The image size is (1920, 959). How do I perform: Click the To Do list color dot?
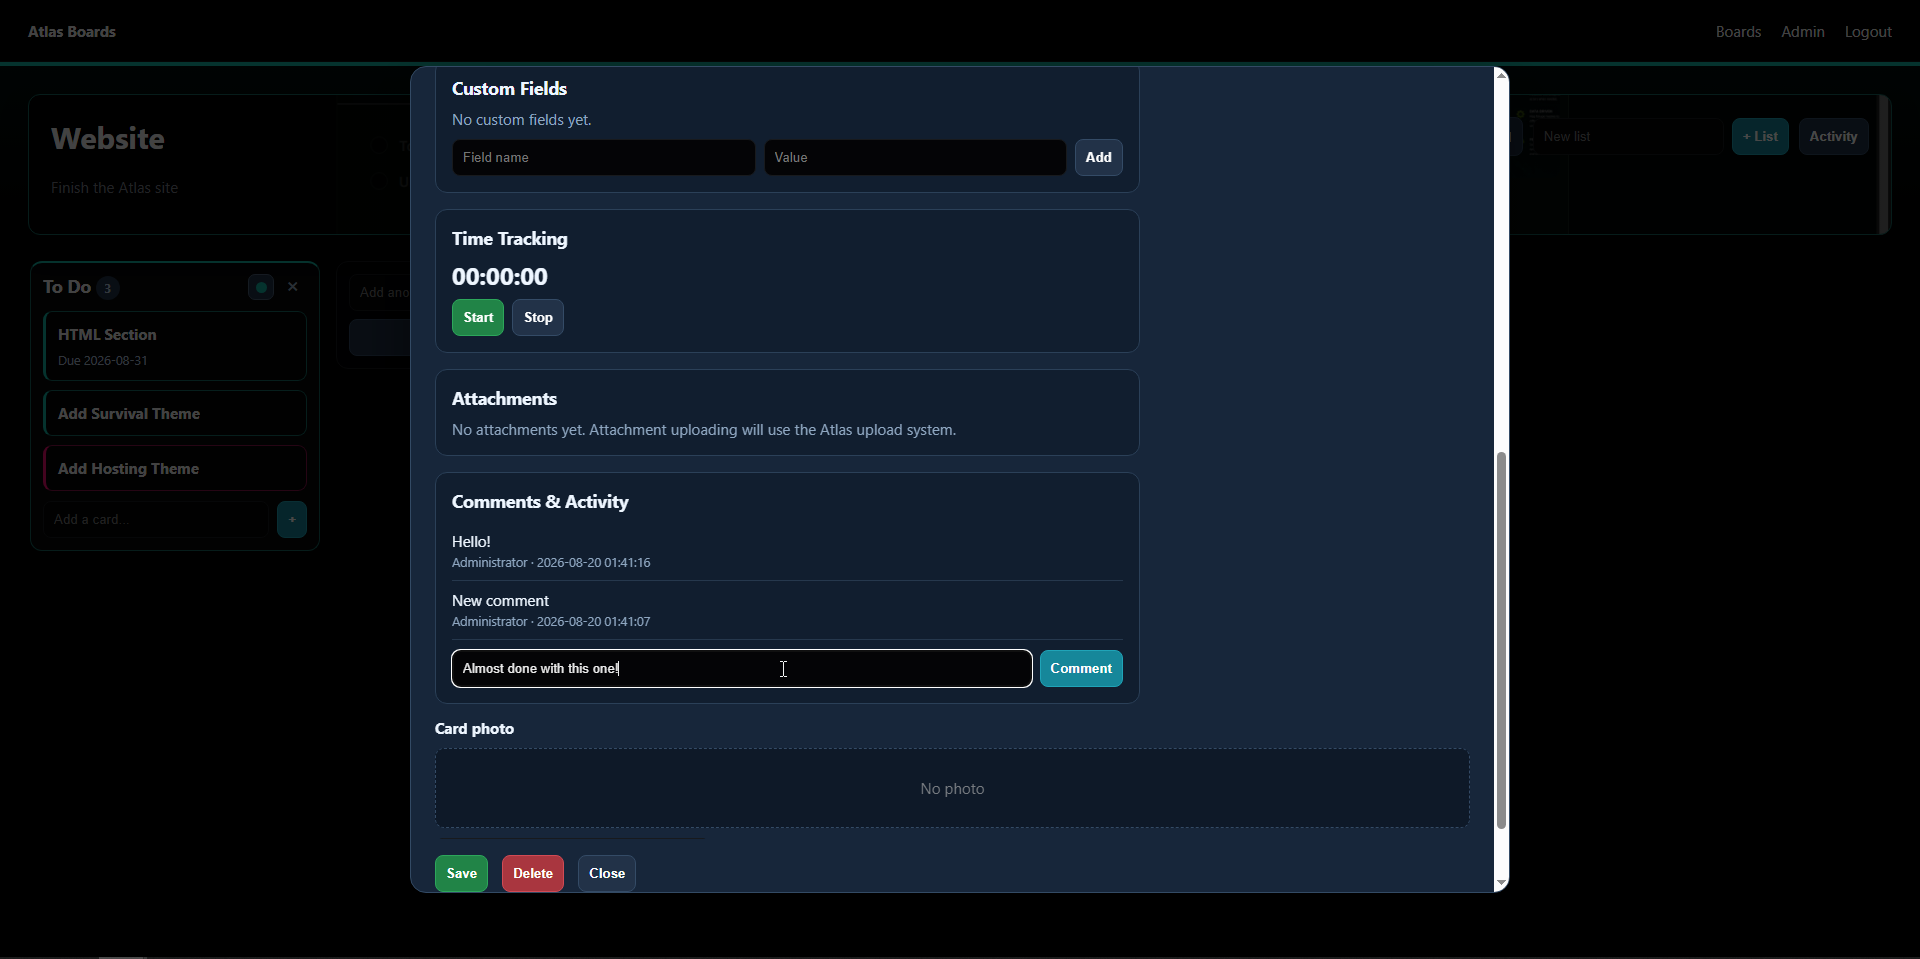pyautogui.click(x=261, y=287)
